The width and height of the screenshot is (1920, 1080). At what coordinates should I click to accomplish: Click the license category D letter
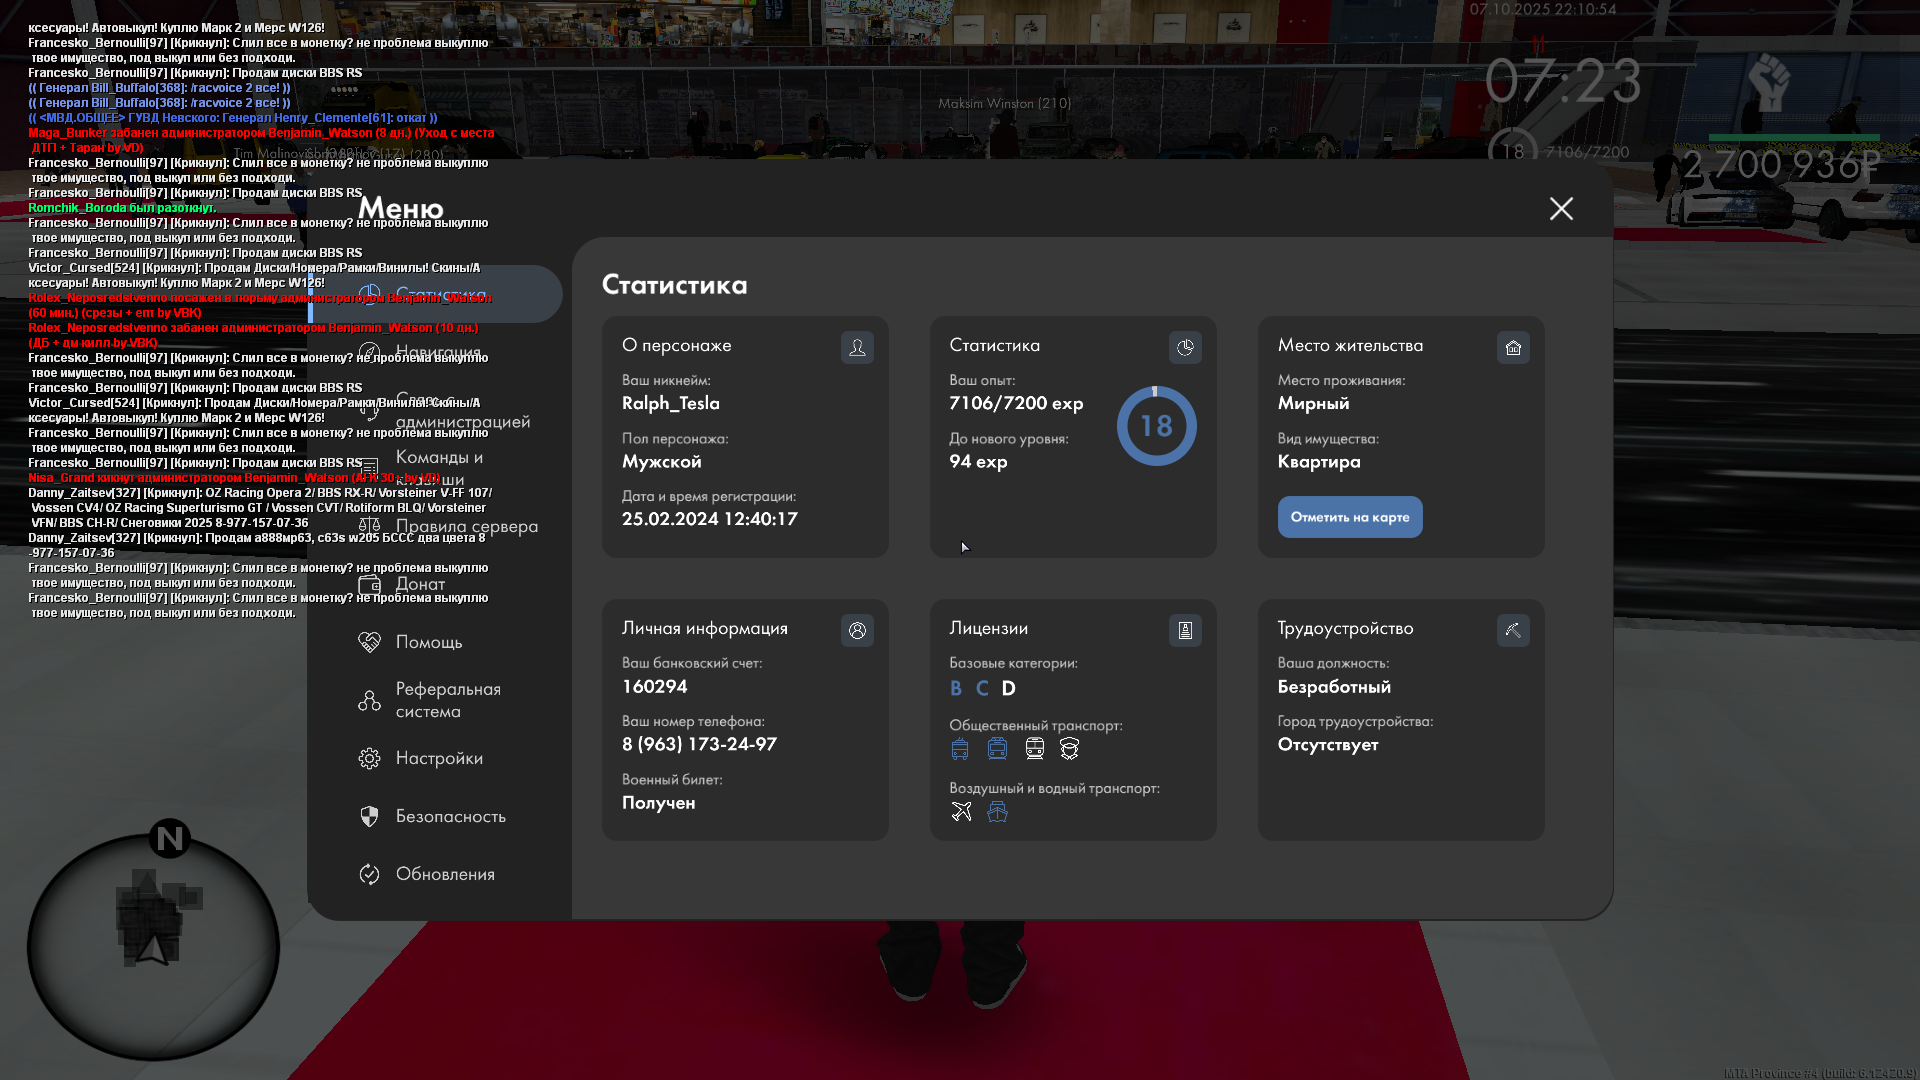click(1008, 688)
